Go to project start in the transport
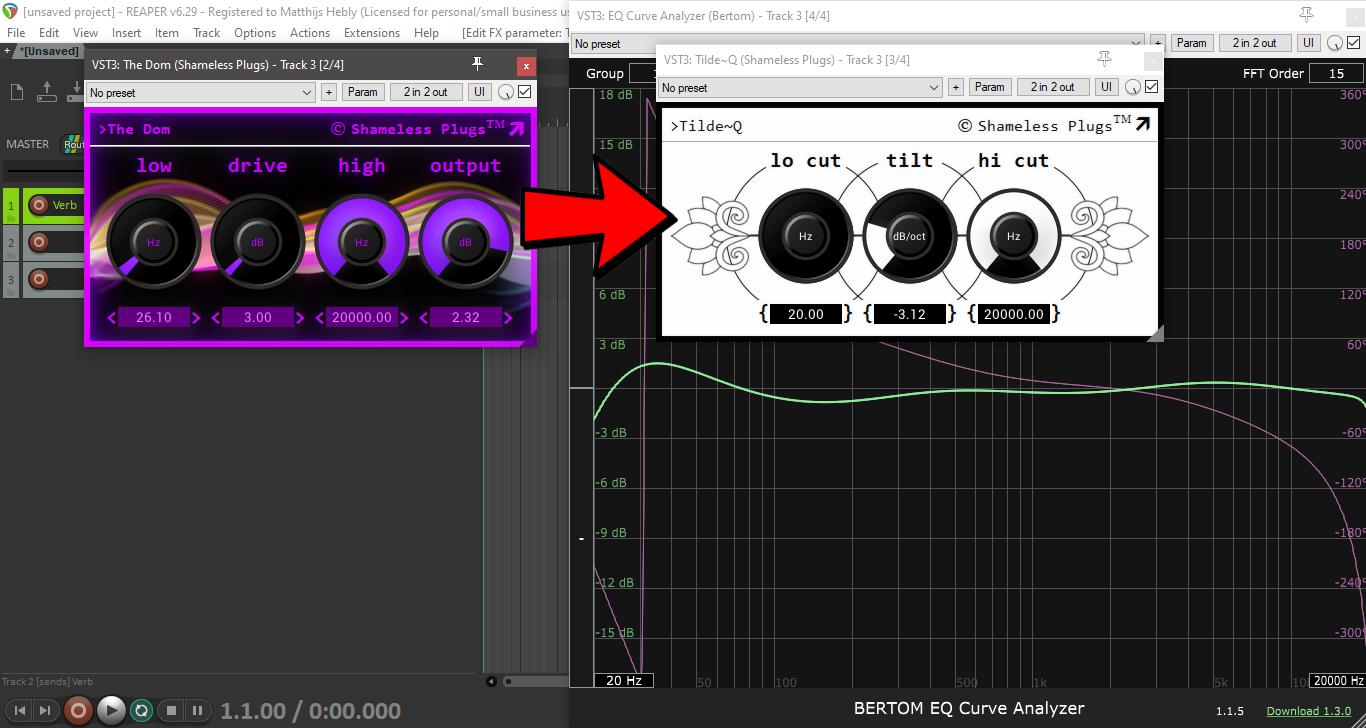This screenshot has height=728, width=1366. coord(19,710)
